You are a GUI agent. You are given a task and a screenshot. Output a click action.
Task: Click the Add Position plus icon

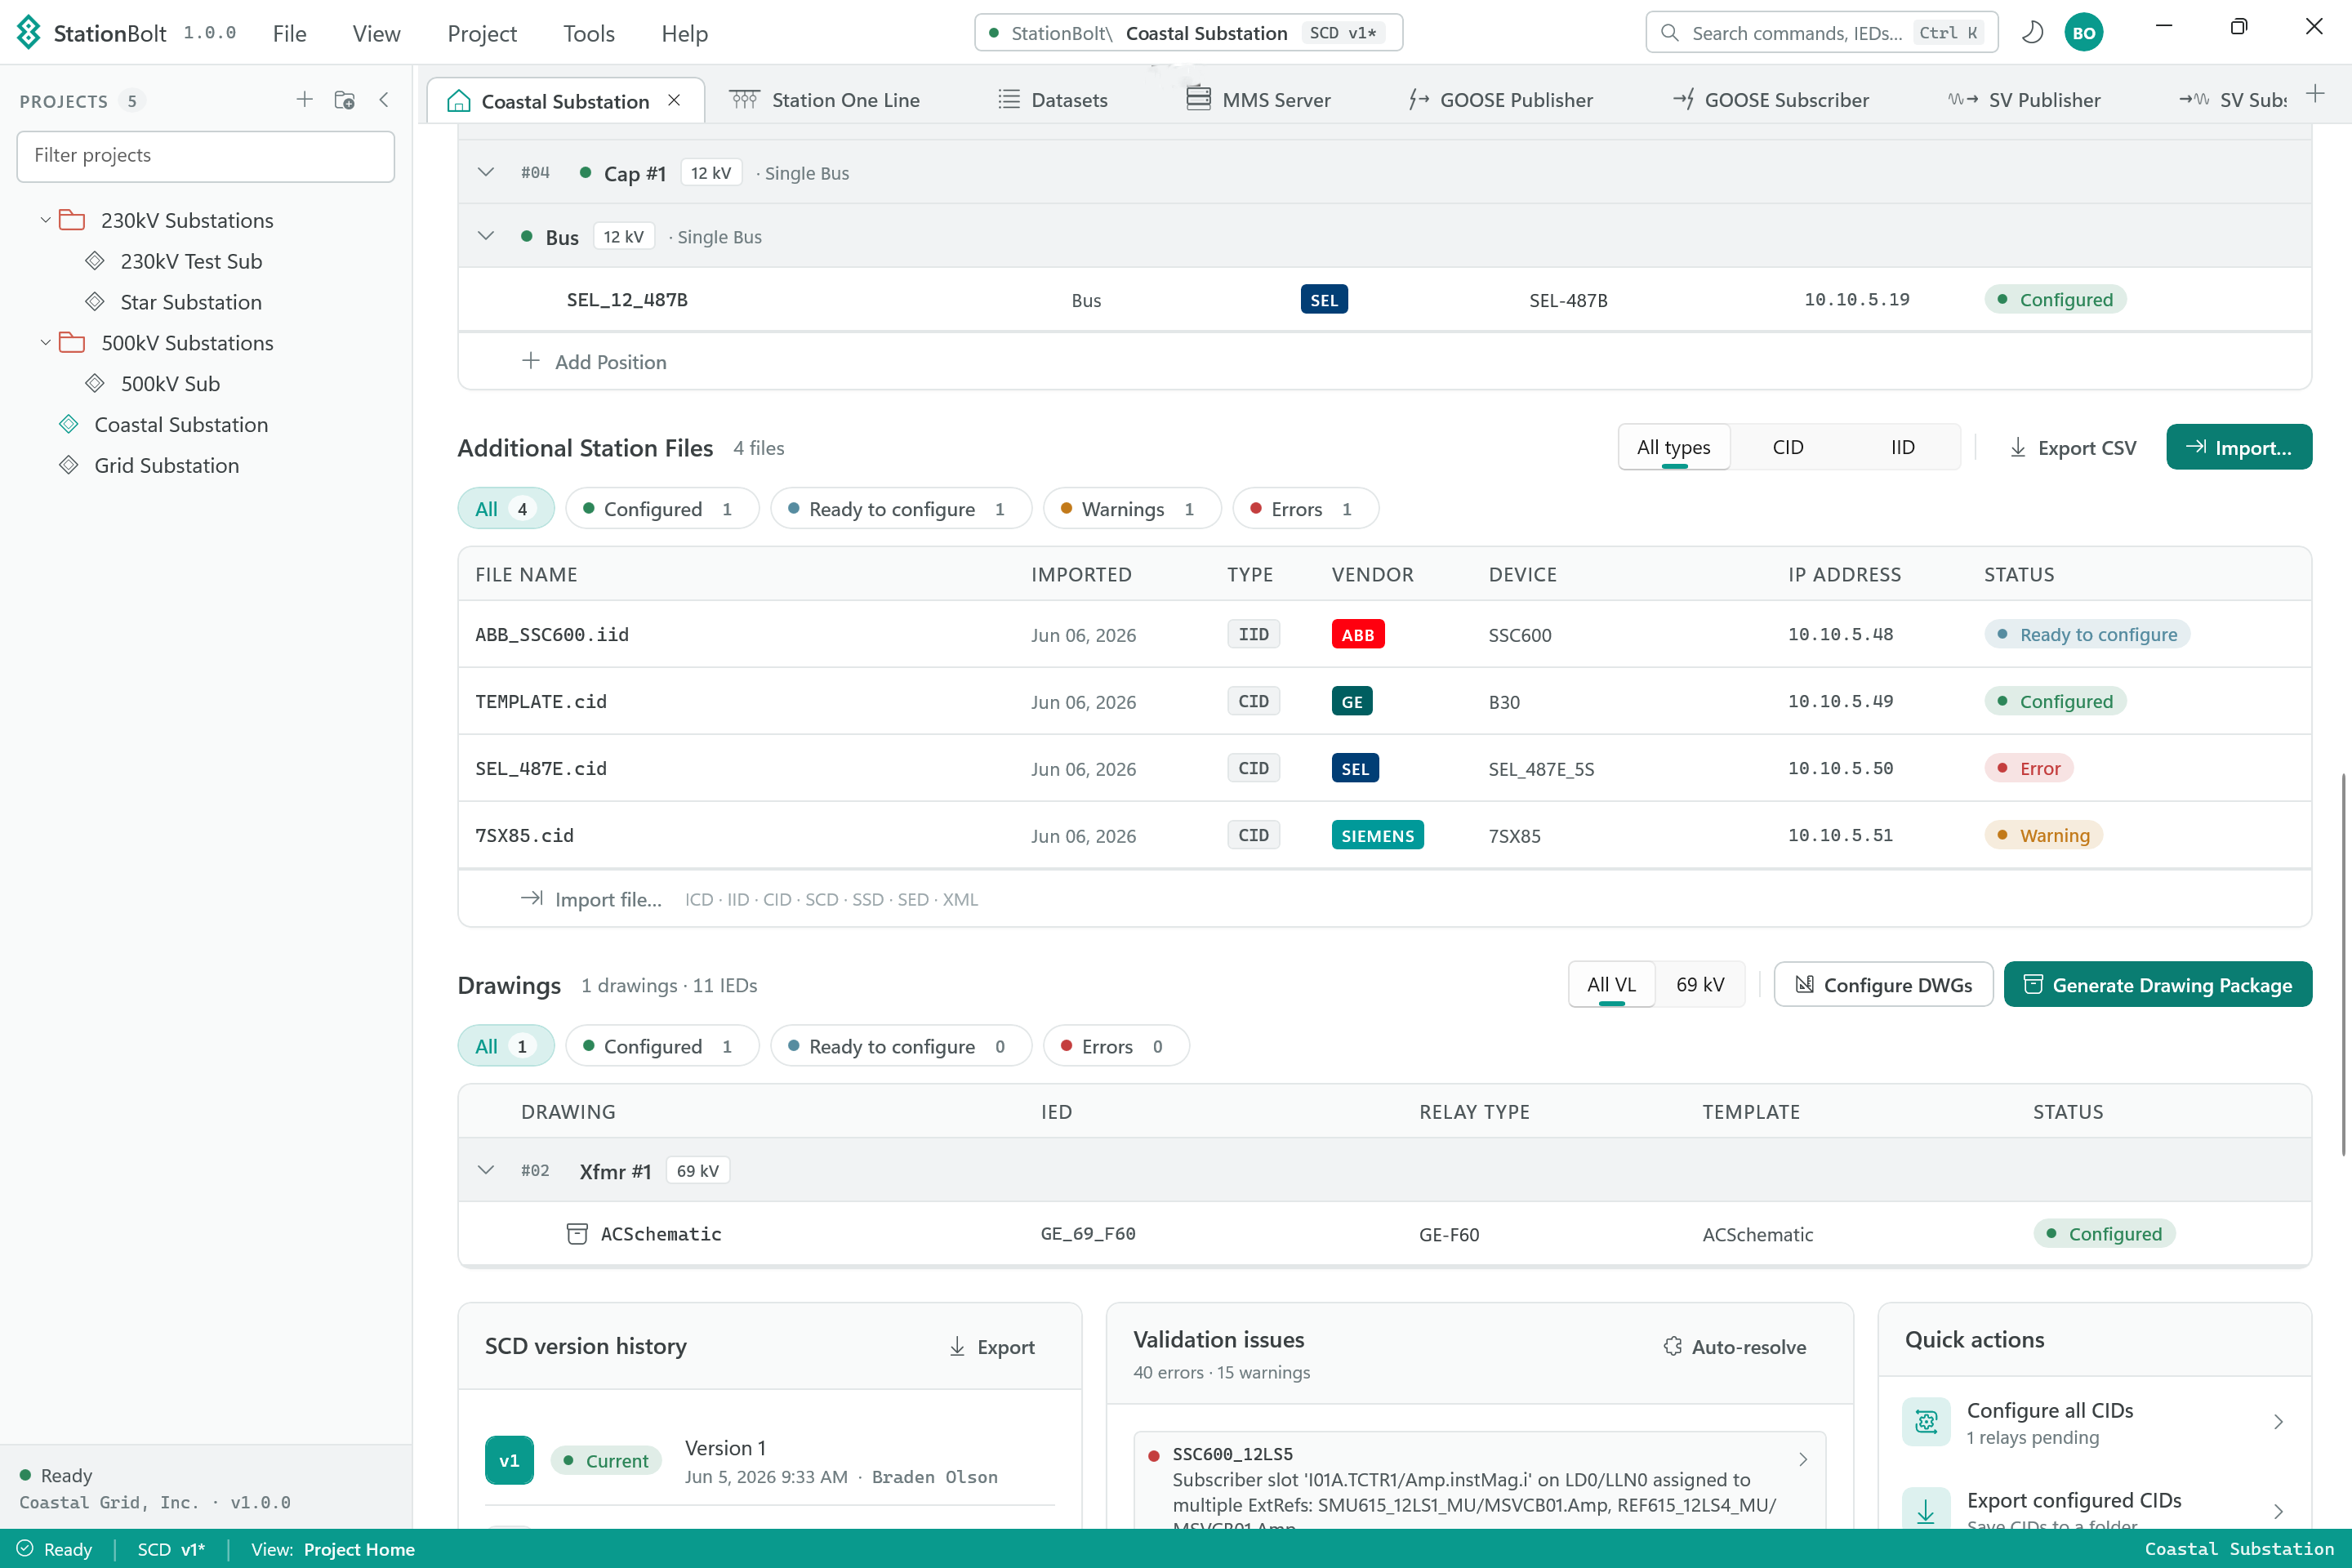[531, 361]
